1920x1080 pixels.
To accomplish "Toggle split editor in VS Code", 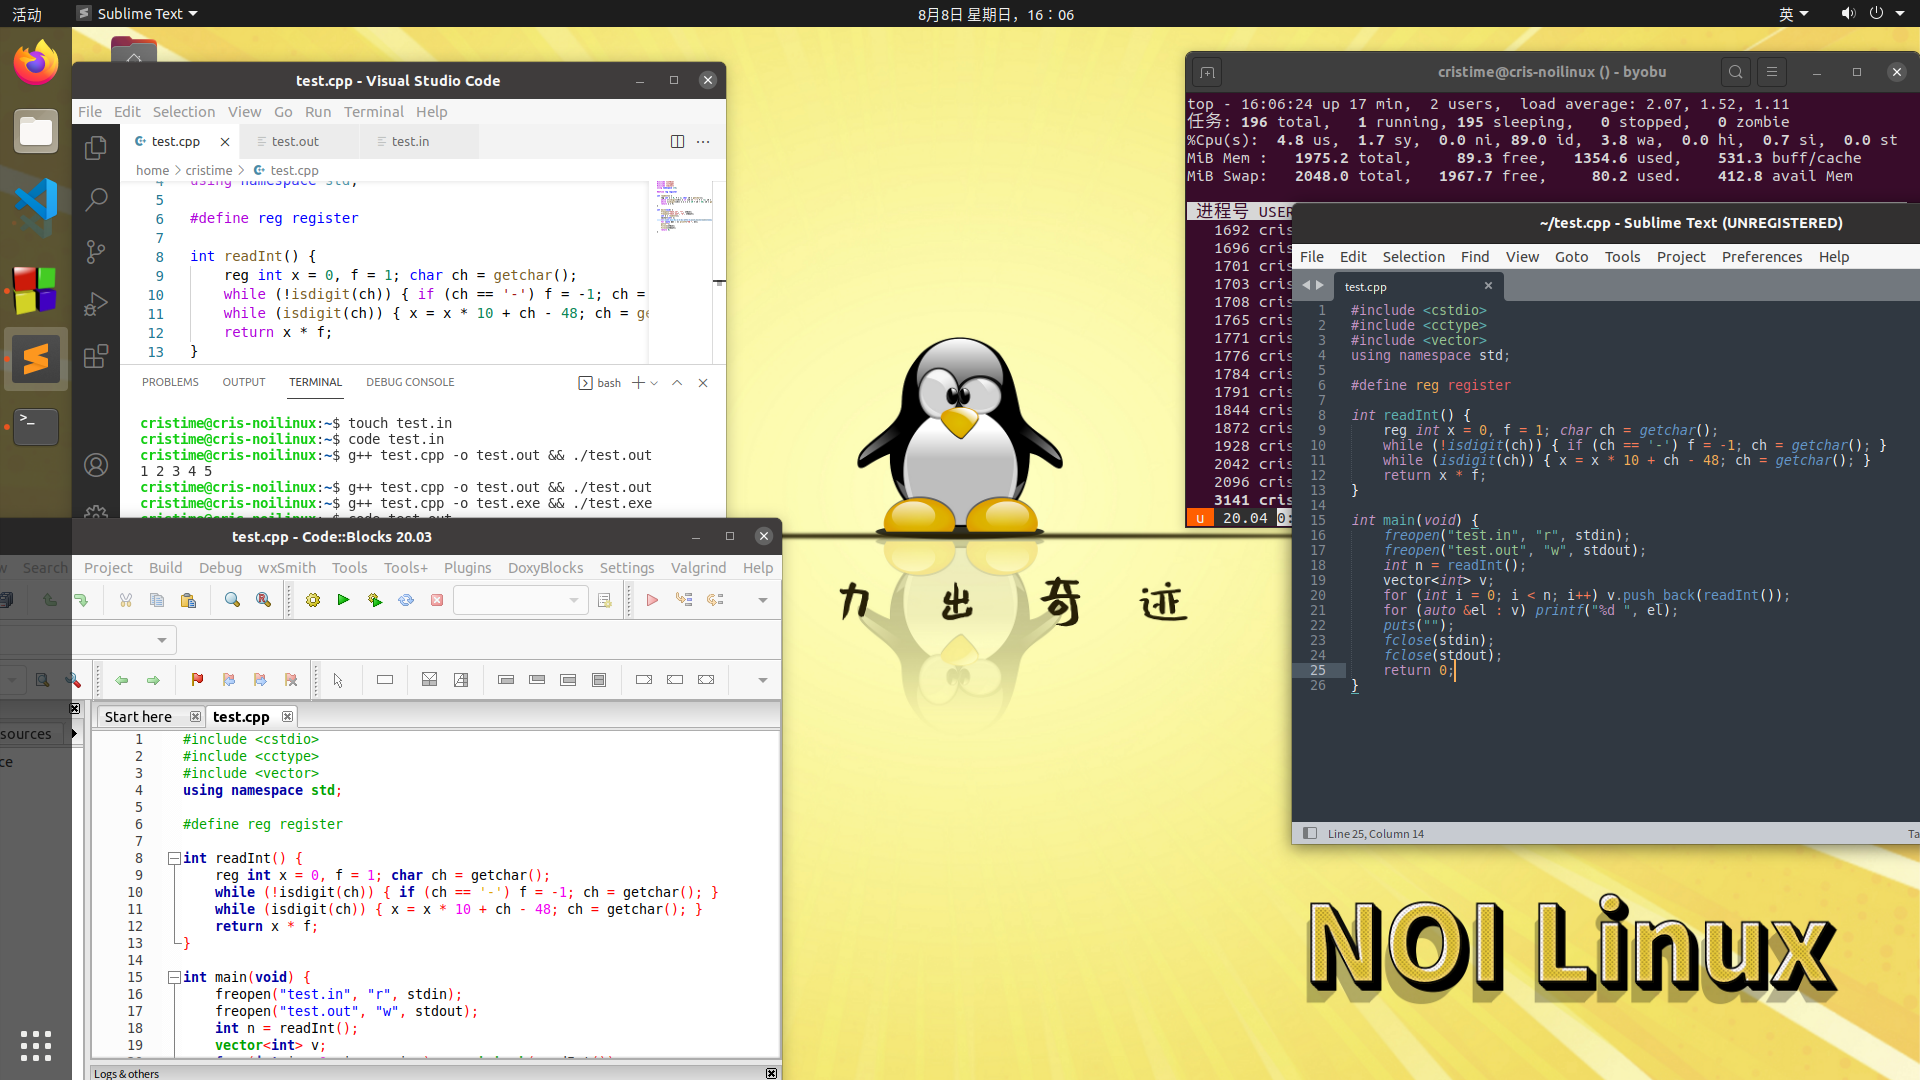I will (677, 141).
